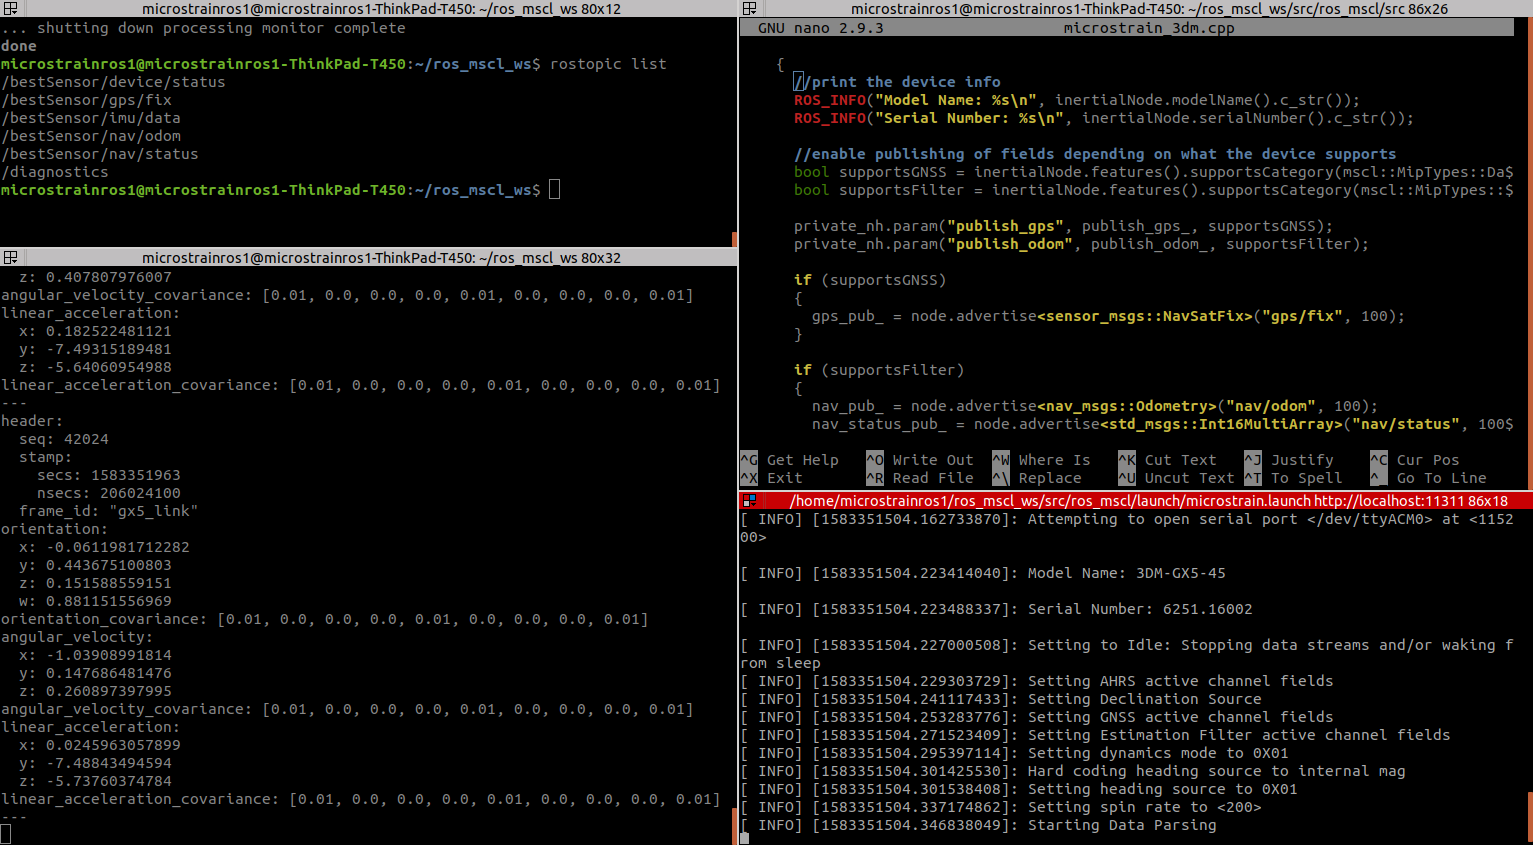Click if (supportsGNSS) statement in nano
Screen dimensions: 1533x845
pos(870,280)
